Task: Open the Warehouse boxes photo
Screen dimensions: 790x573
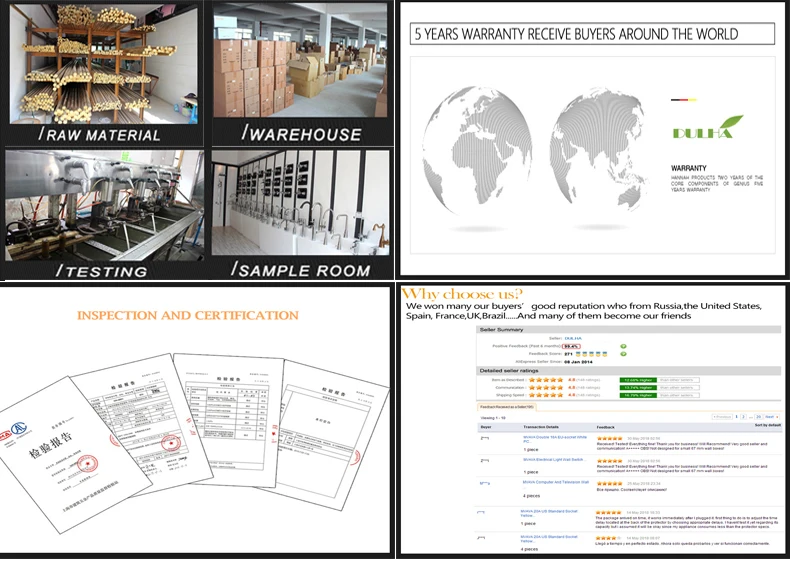Action: point(300,60)
